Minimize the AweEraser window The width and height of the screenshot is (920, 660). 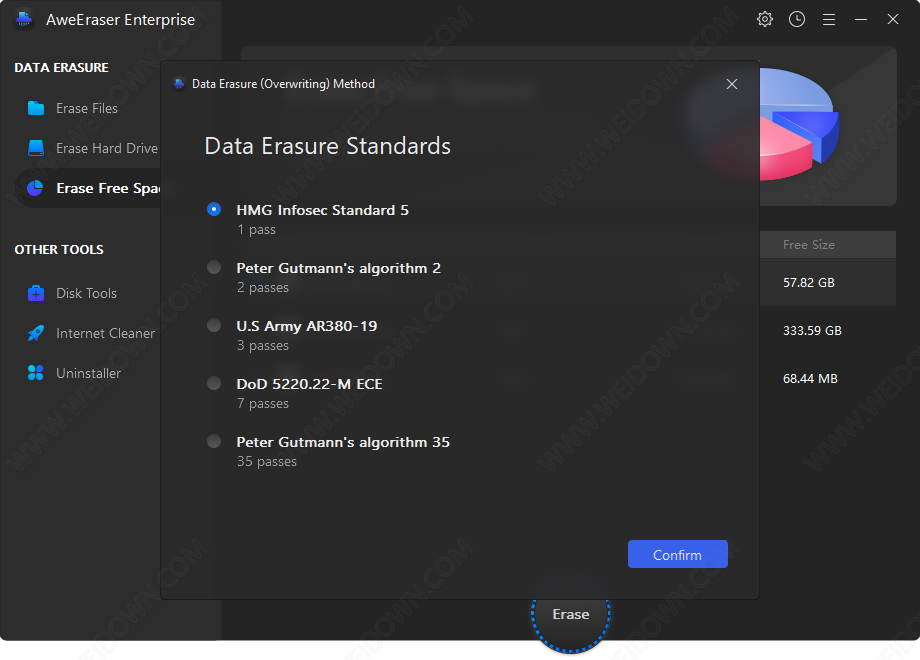(861, 19)
